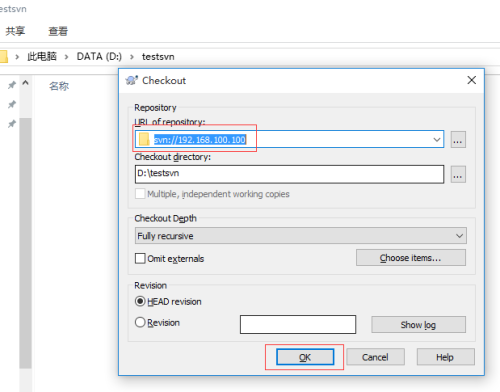
Task: Toggle Multiple, independent working copies checkbox
Action: pyautogui.click(x=140, y=194)
